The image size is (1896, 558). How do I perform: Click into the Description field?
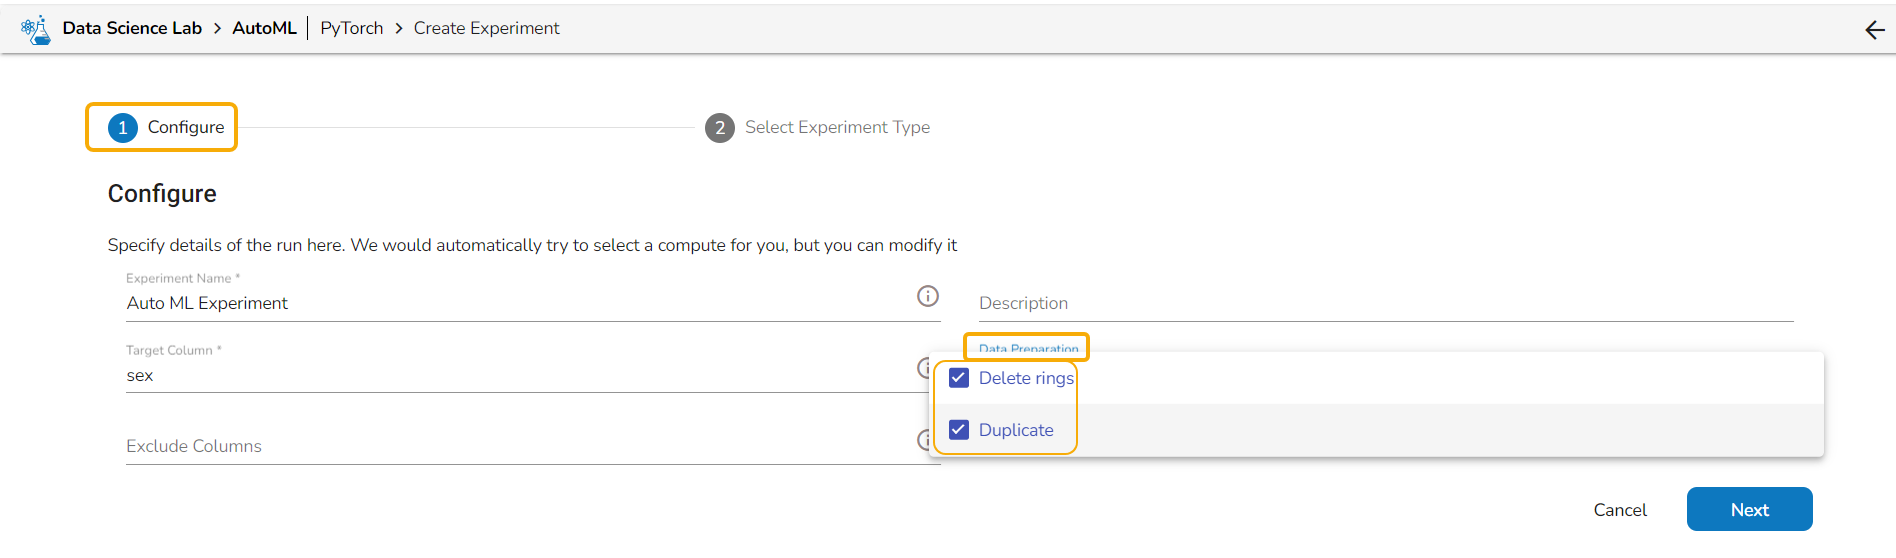pos(1385,303)
